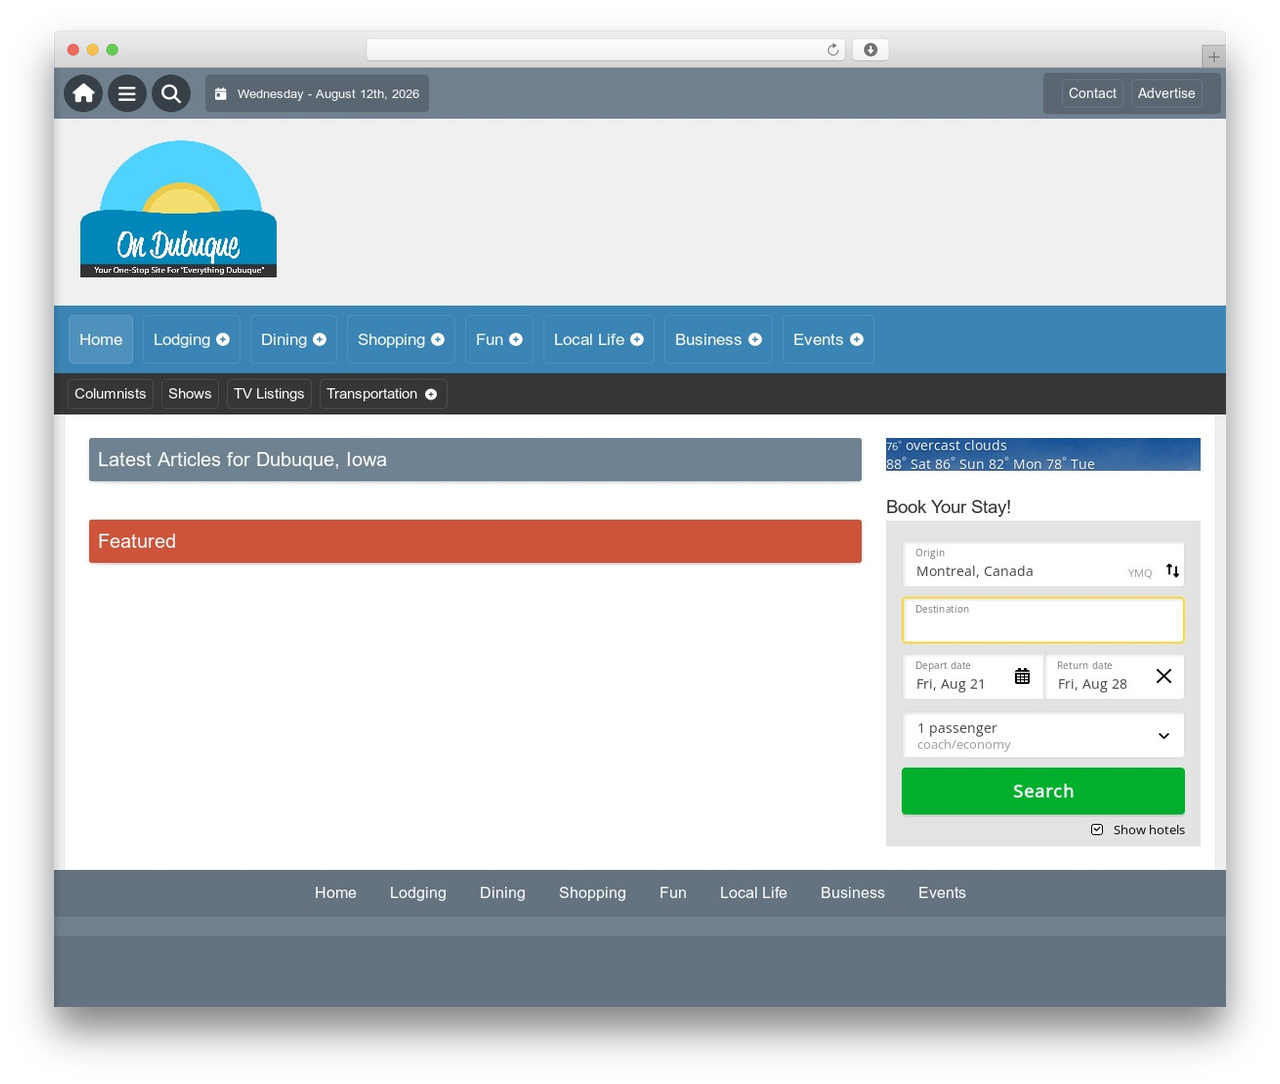Click the browser reload icon
The width and height of the screenshot is (1280, 1084).
coord(832,50)
